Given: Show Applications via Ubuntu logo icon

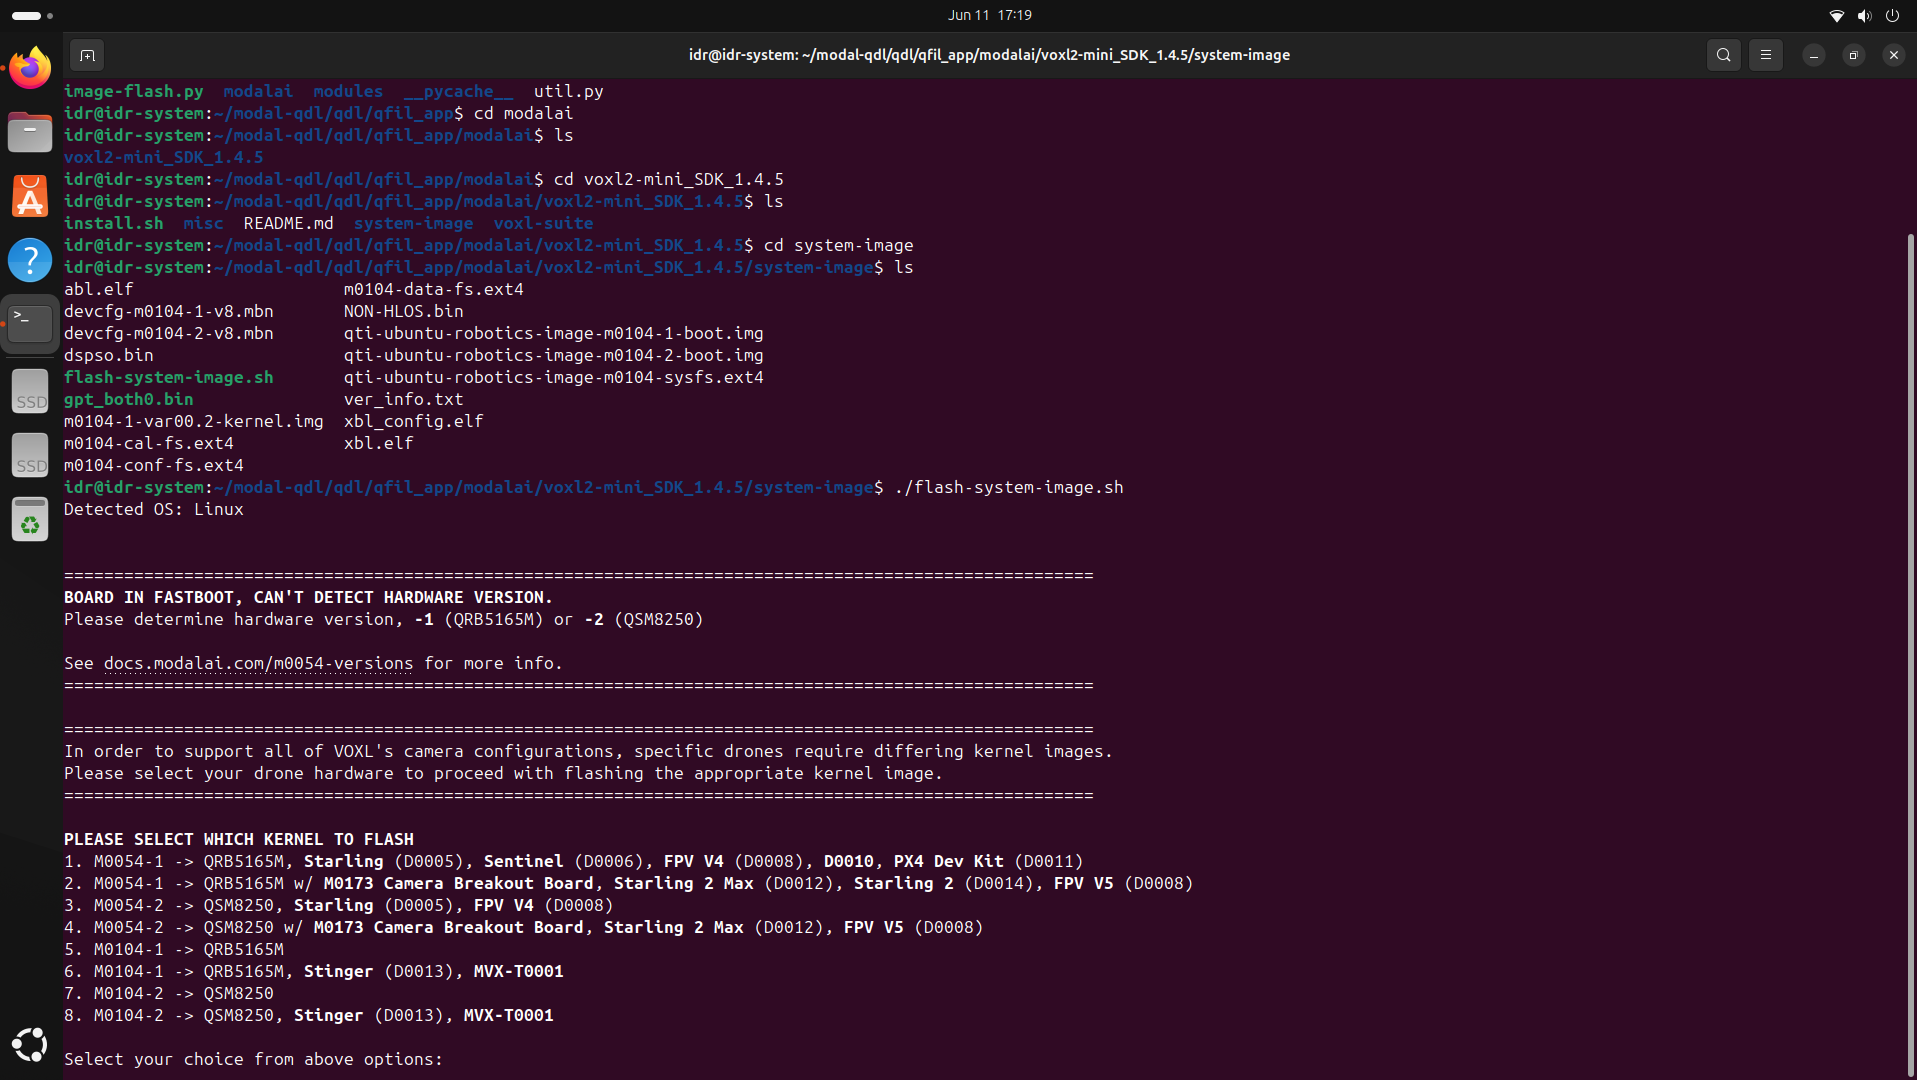Looking at the screenshot, I should tap(30, 1045).
